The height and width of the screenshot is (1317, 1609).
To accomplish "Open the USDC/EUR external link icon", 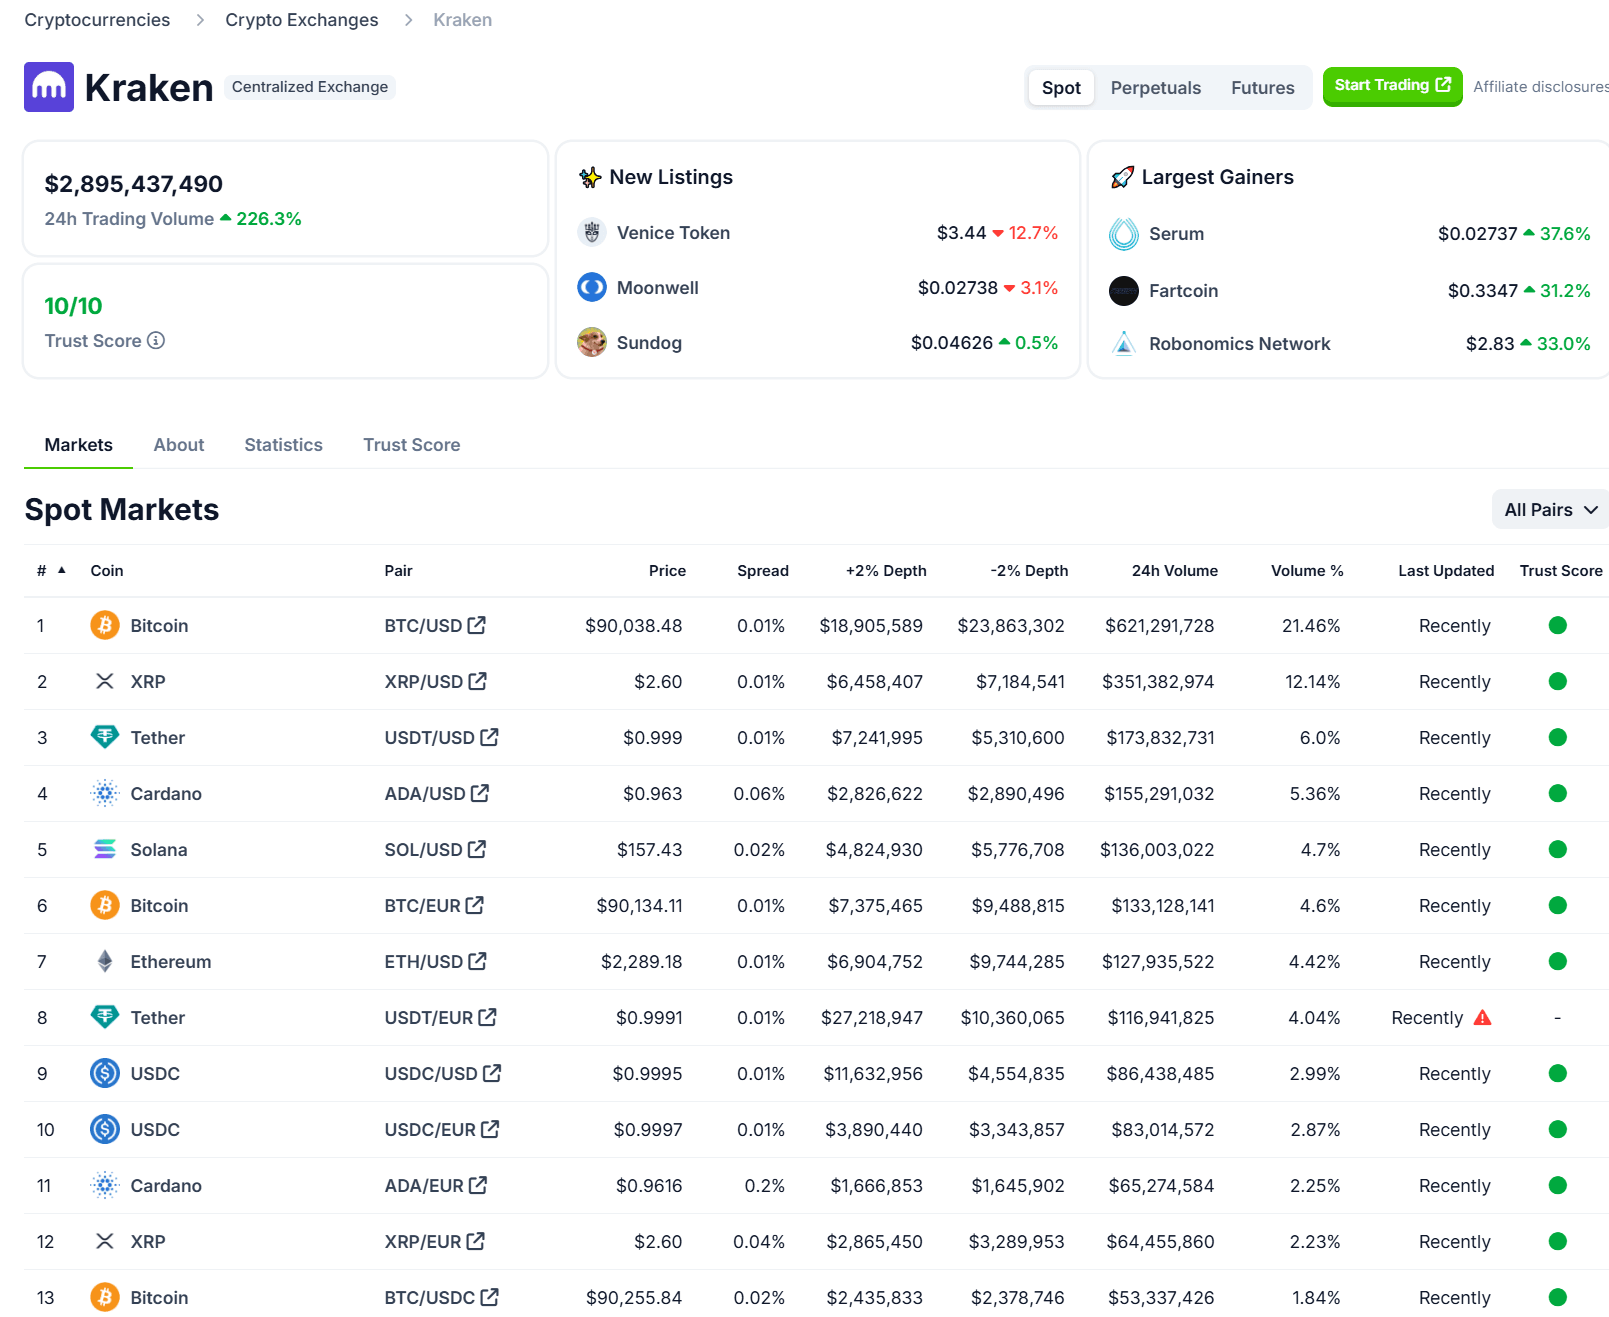I will [x=490, y=1129].
